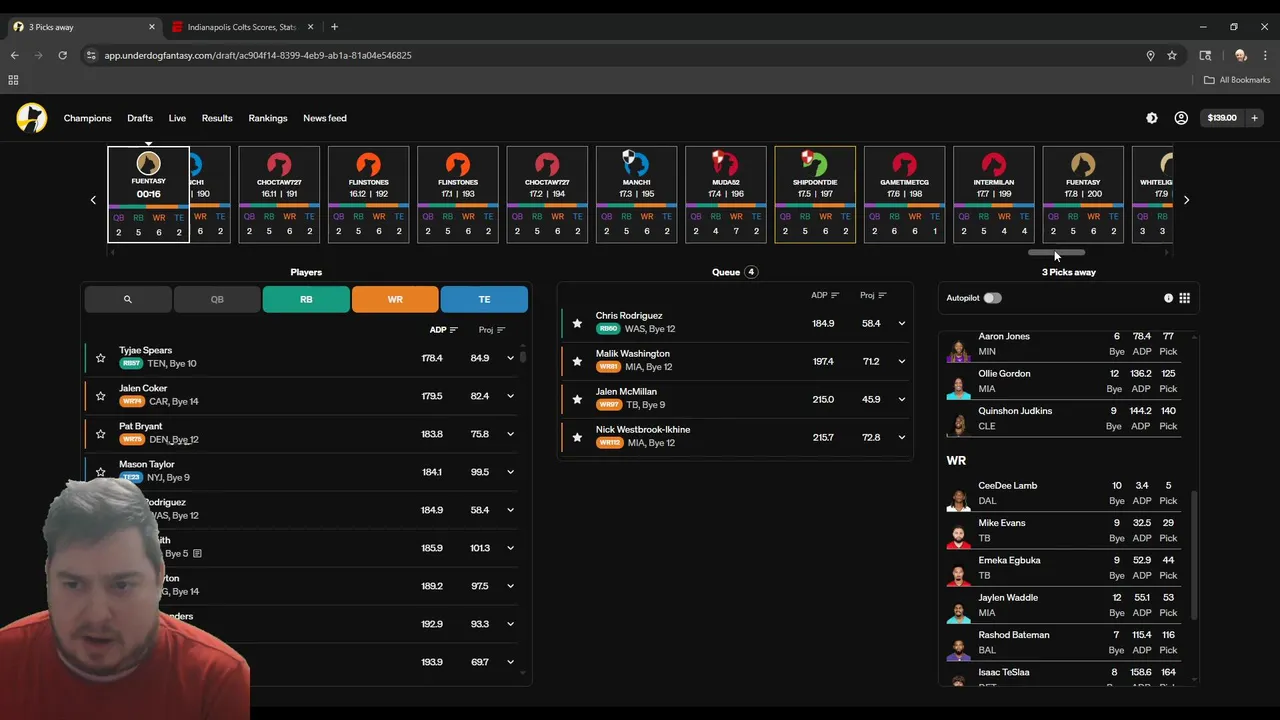
Task: Switch to Indianapolis Colts Scores browser tab
Action: 241,27
